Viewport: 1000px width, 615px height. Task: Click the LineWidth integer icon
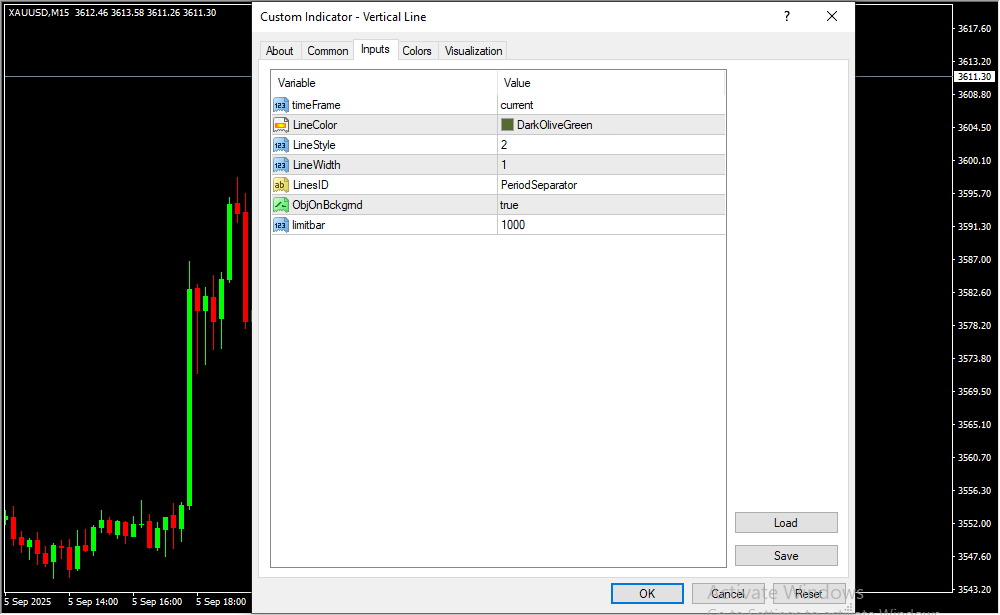pyautogui.click(x=280, y=165)
